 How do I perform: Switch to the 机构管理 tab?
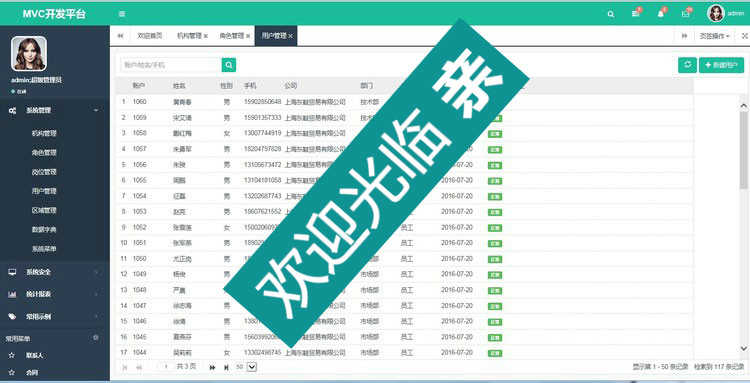coord(190,36)
